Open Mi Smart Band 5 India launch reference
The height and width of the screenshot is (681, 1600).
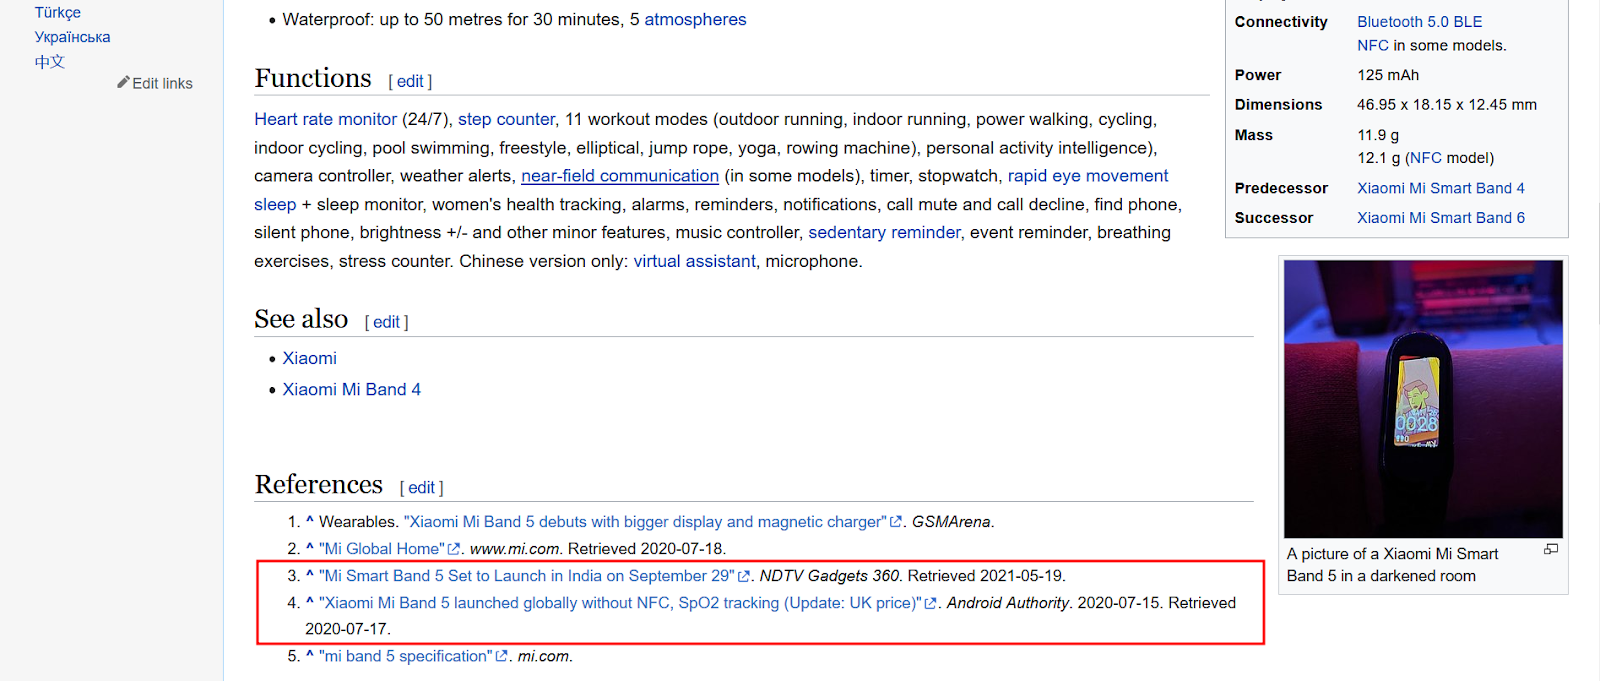pyautogui.click(x=527, y=576)
